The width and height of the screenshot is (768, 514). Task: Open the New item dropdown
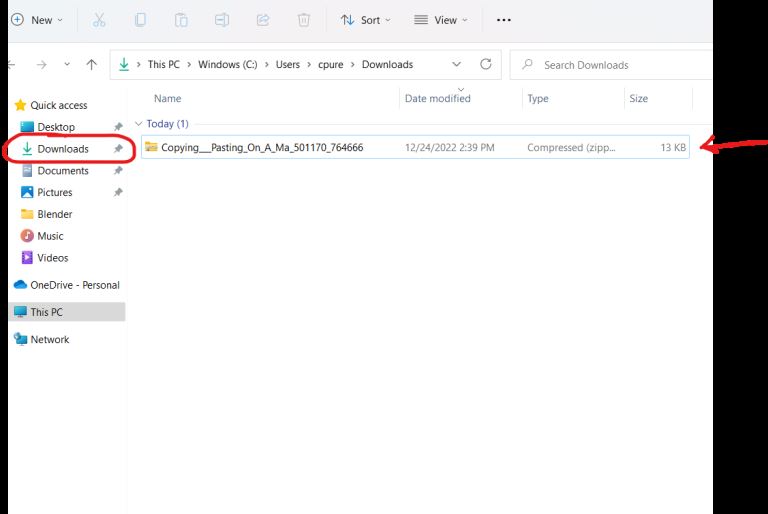37,20
